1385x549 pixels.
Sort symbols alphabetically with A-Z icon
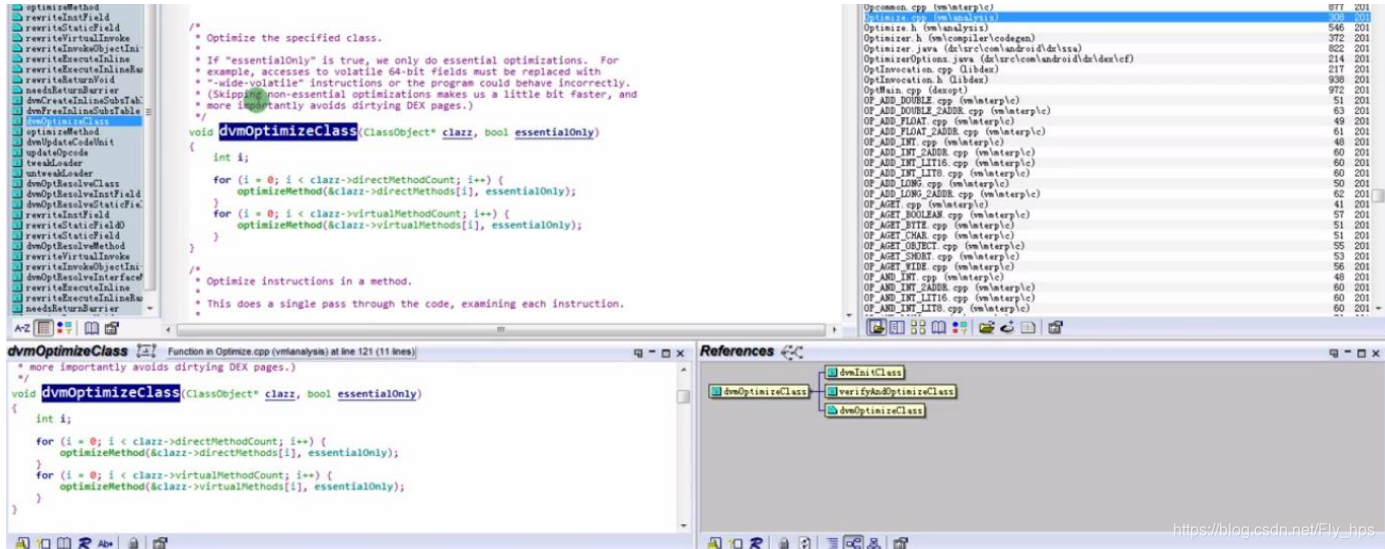[x=23, y=328]
